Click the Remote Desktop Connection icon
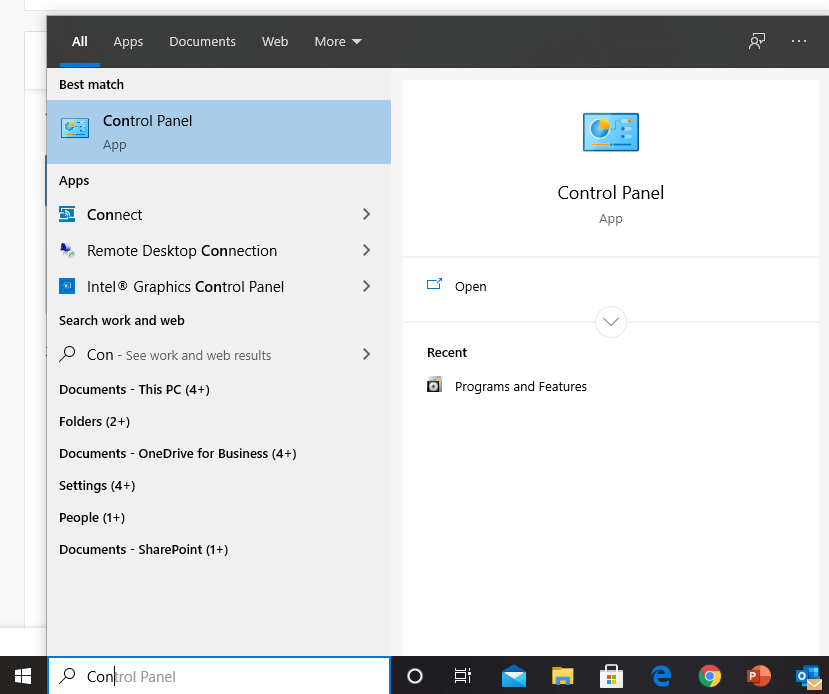 (67, 250)
